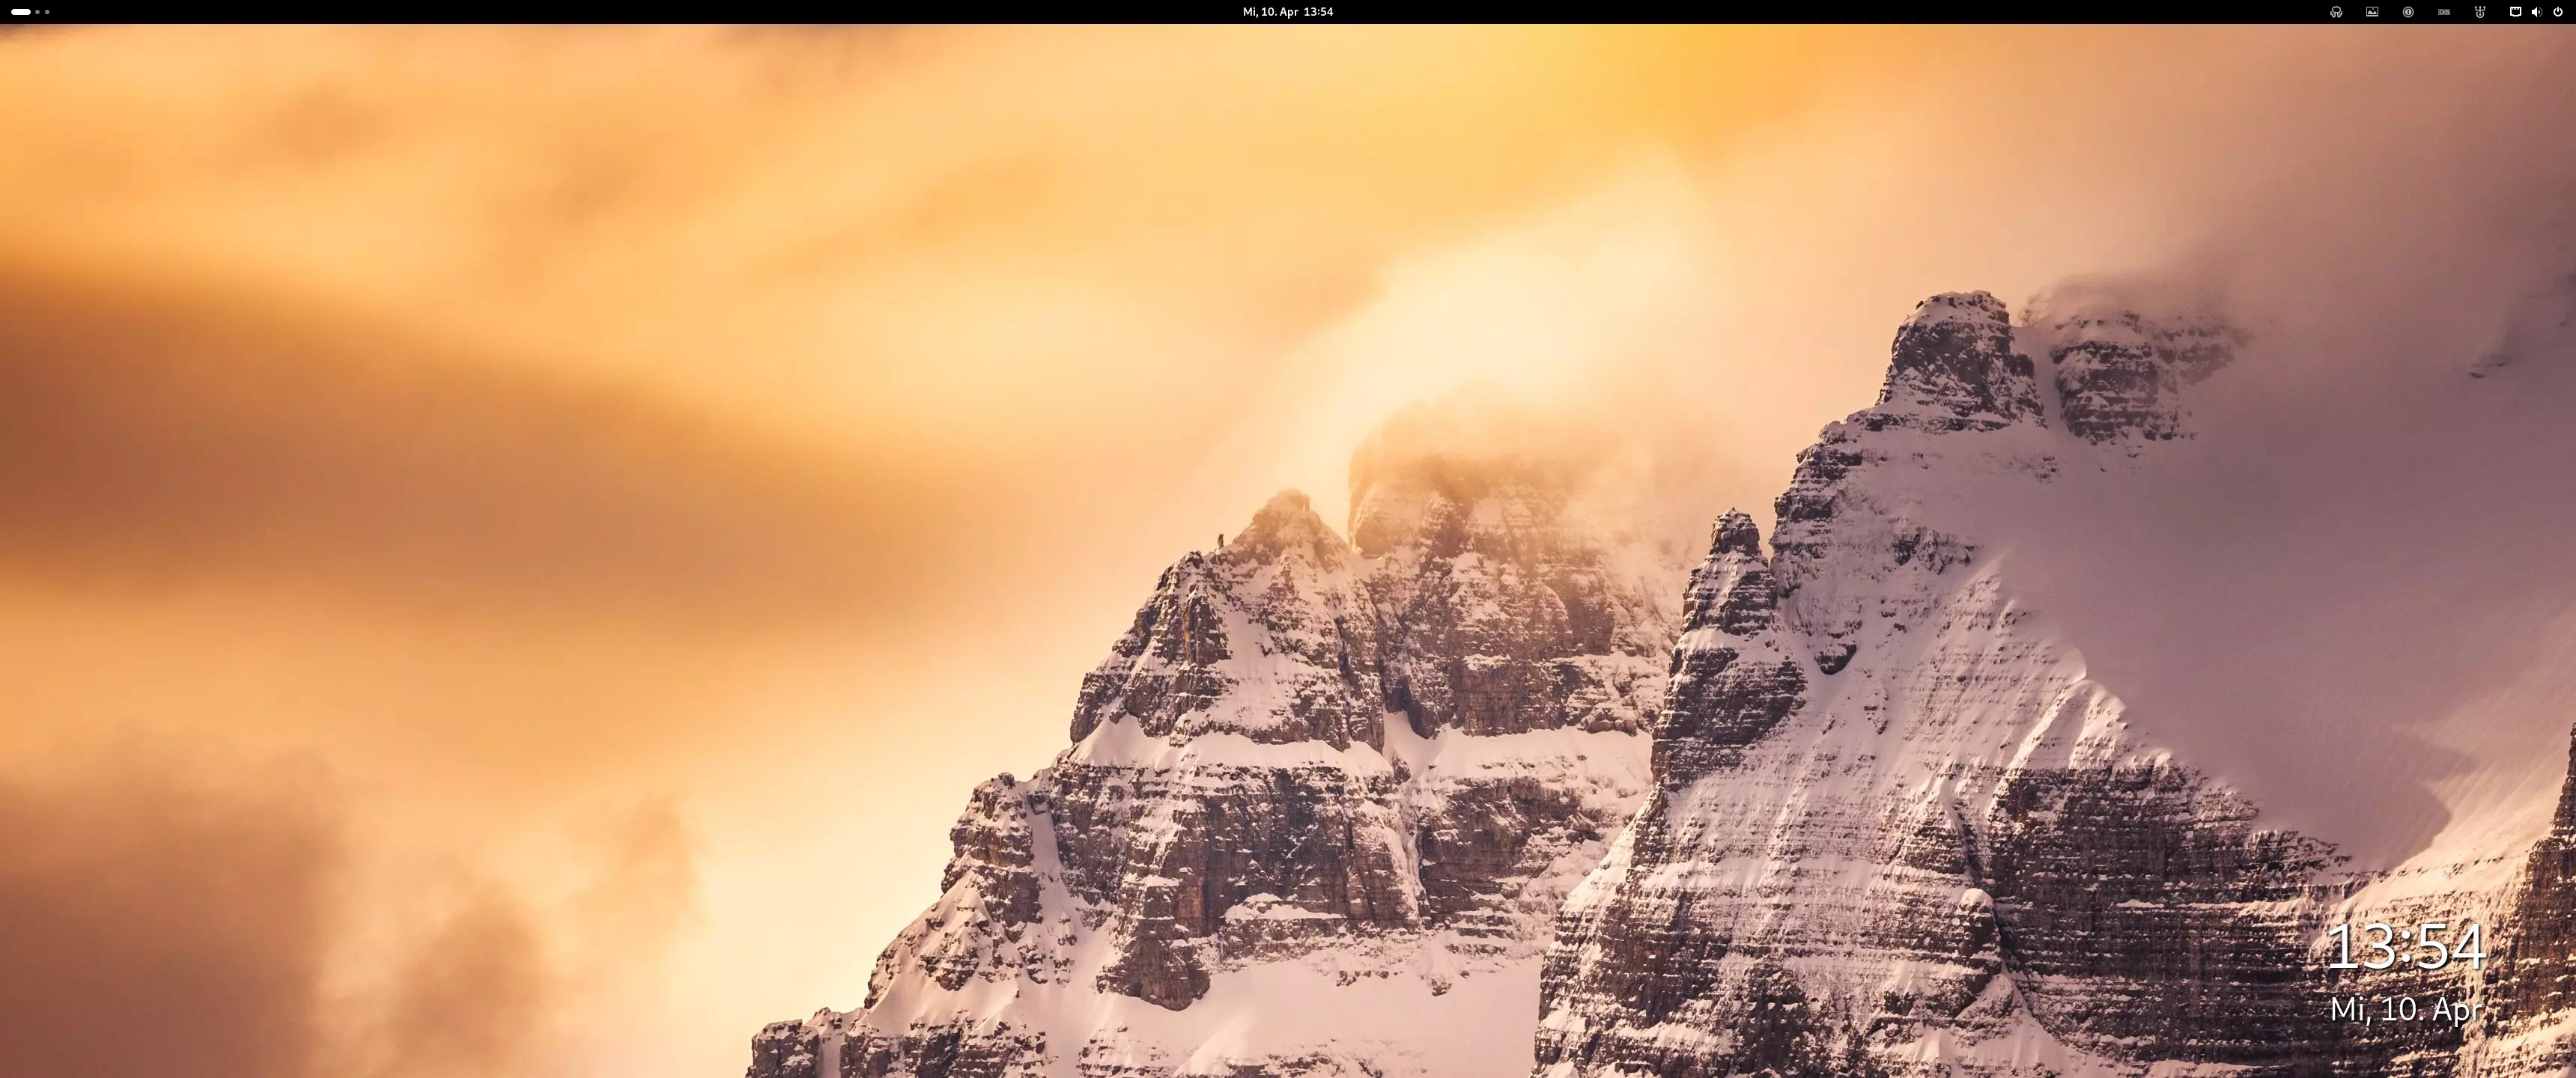Open the Activities workspace indicator
The height and width of the screenshot is (1078, 2576).
click(x=30, y=12)
